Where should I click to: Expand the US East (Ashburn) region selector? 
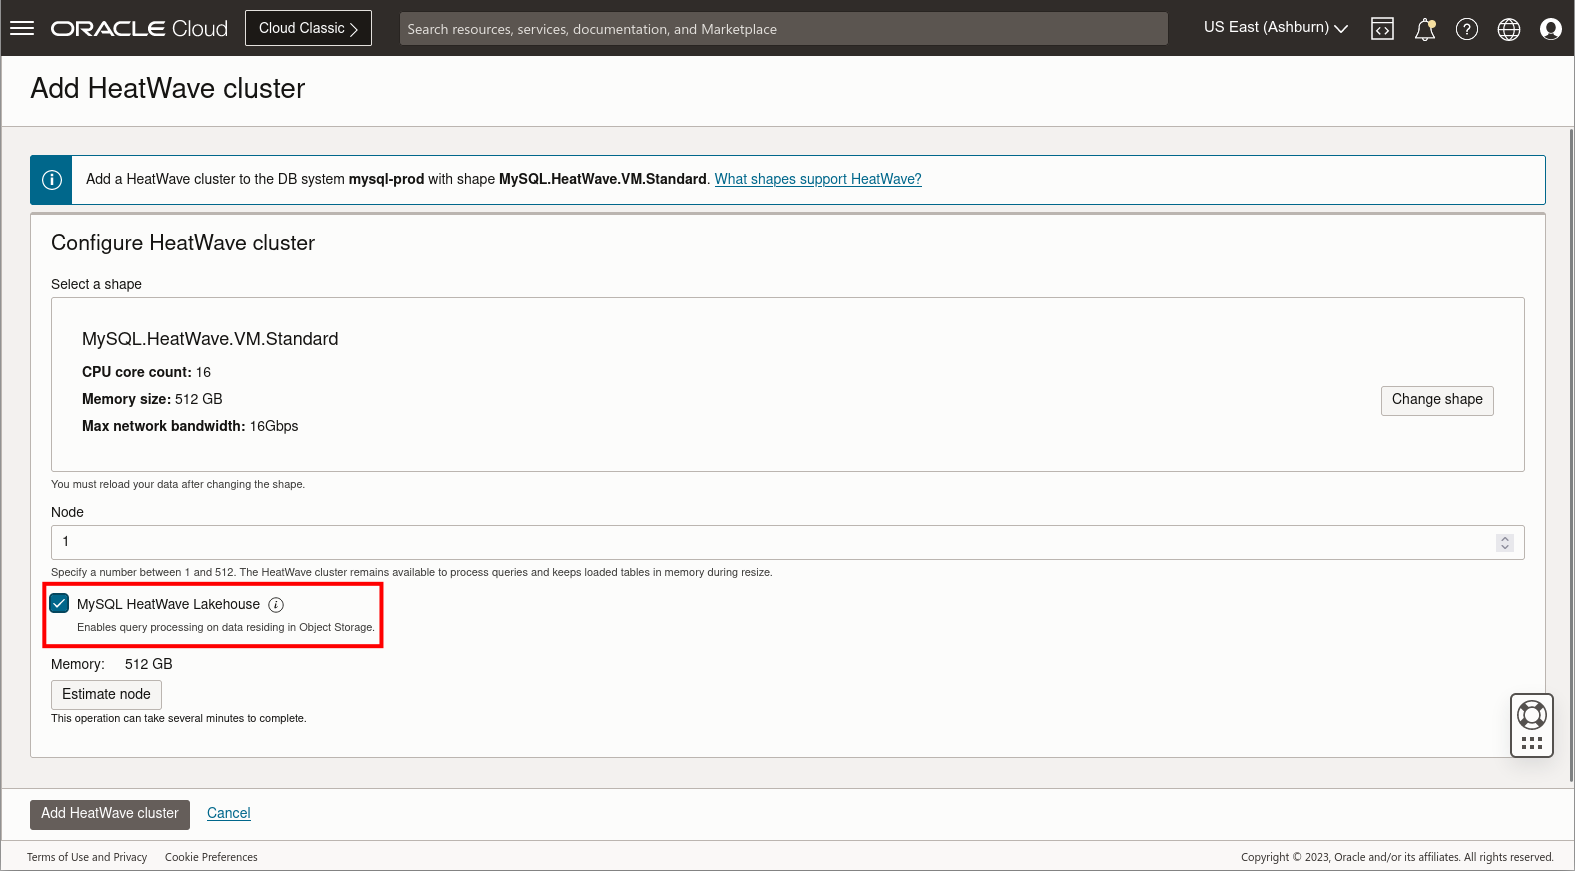[x=1275, y=28]
